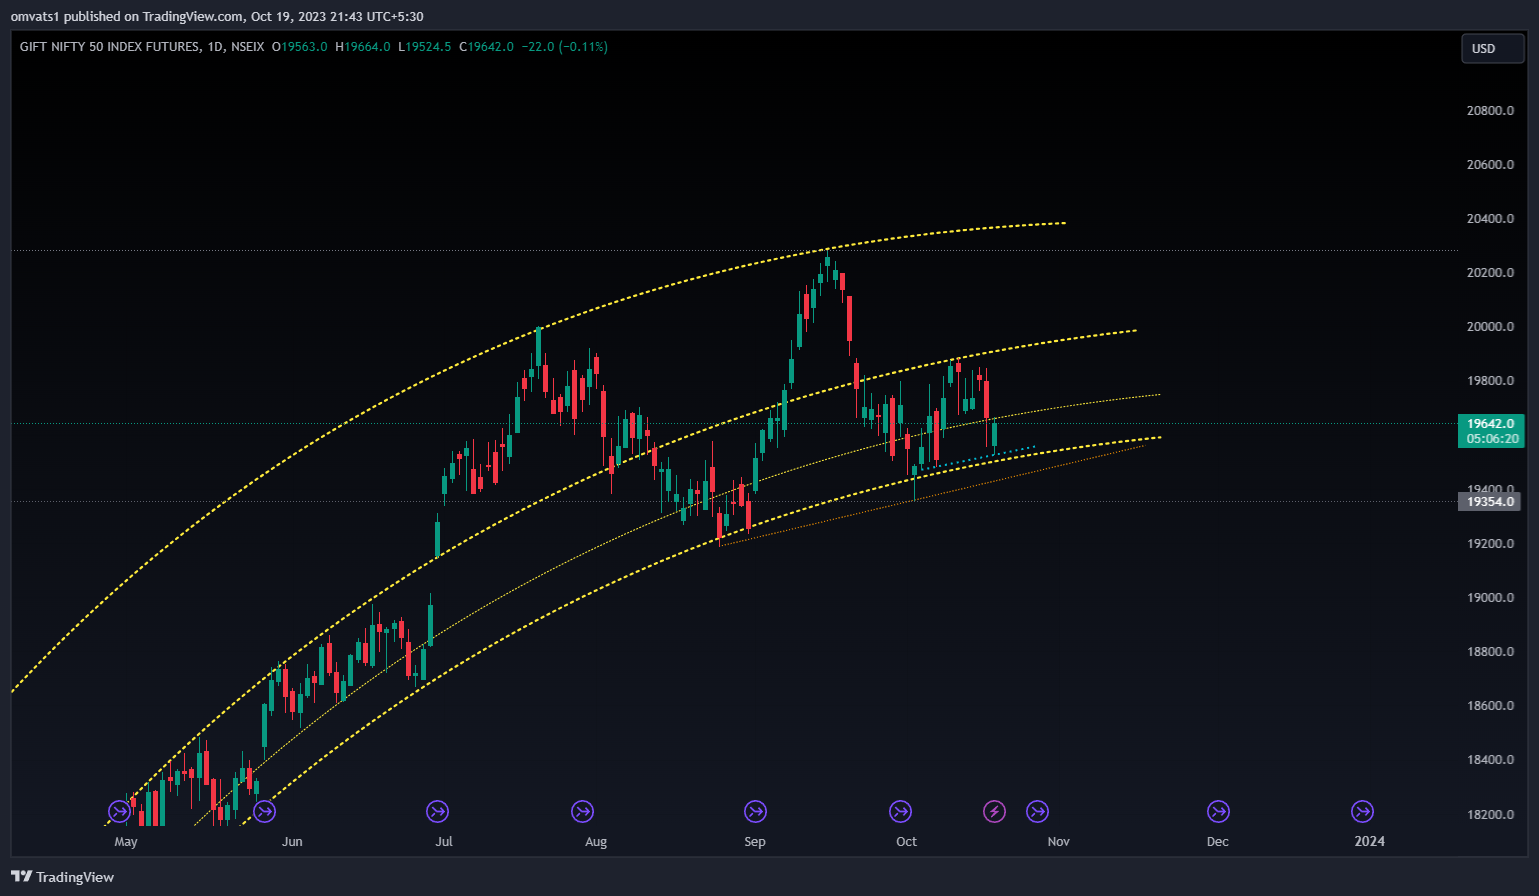Click the event marker icon above 2024
Image resolution: width=1539 pixels, height=896 pixels.
[1362, 811]
